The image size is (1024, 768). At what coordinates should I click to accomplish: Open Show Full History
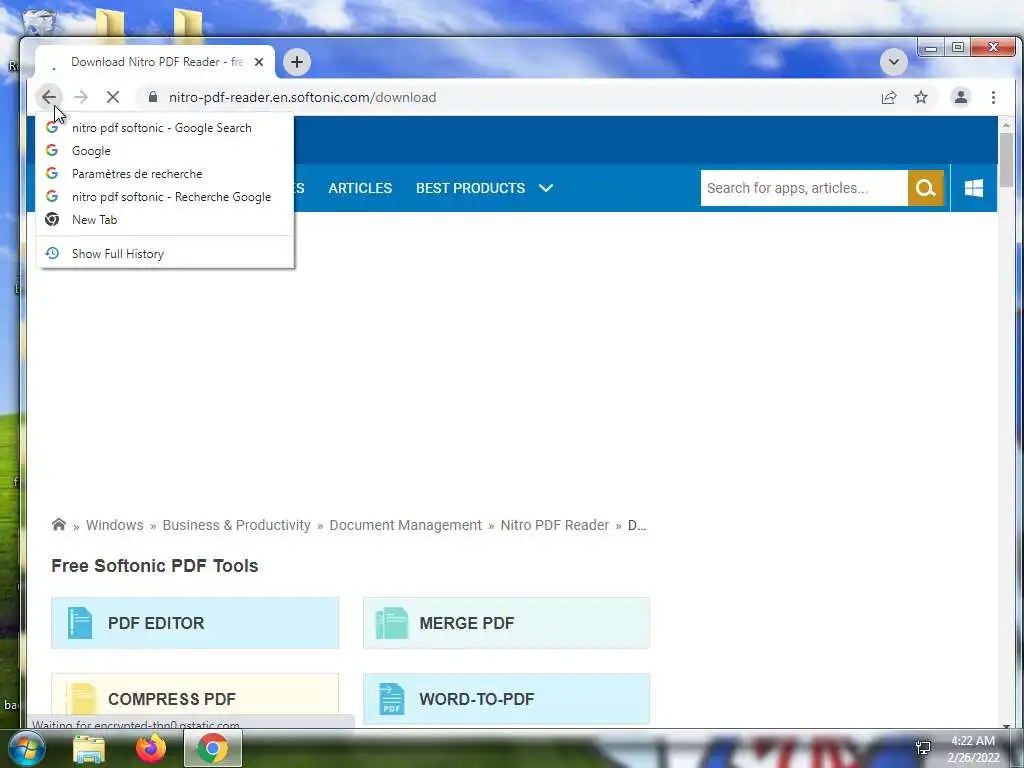(x=165, y=253)
